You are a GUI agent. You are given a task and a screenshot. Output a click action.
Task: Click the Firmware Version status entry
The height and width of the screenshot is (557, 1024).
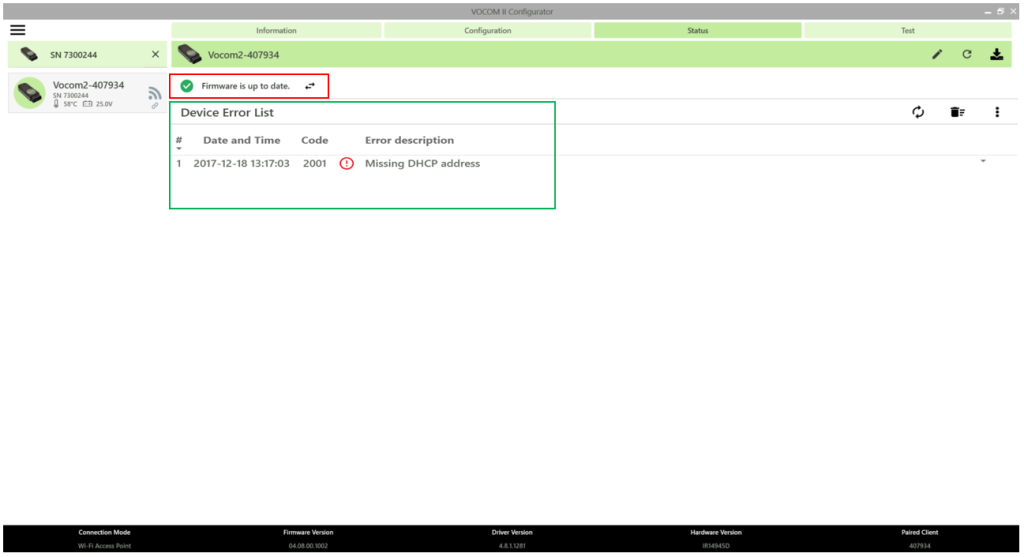point(308,539)
